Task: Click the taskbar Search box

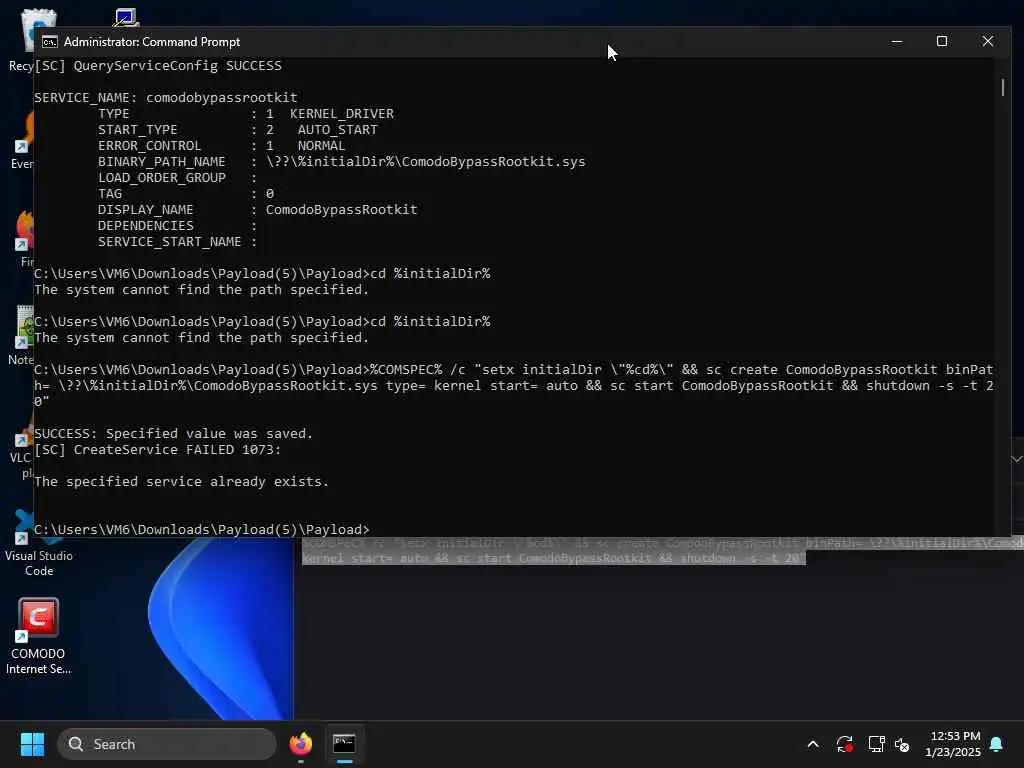Action: coord(167,744)
